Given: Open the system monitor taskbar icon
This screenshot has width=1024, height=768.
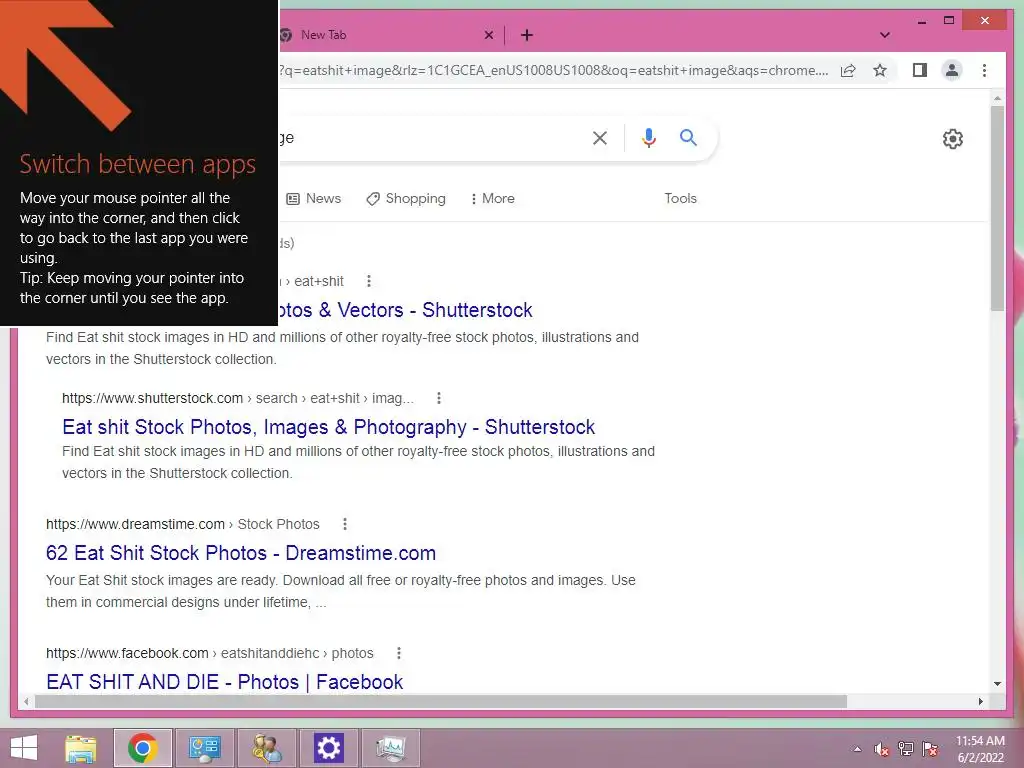Looking at the screenshot, I should pos(391,748).
